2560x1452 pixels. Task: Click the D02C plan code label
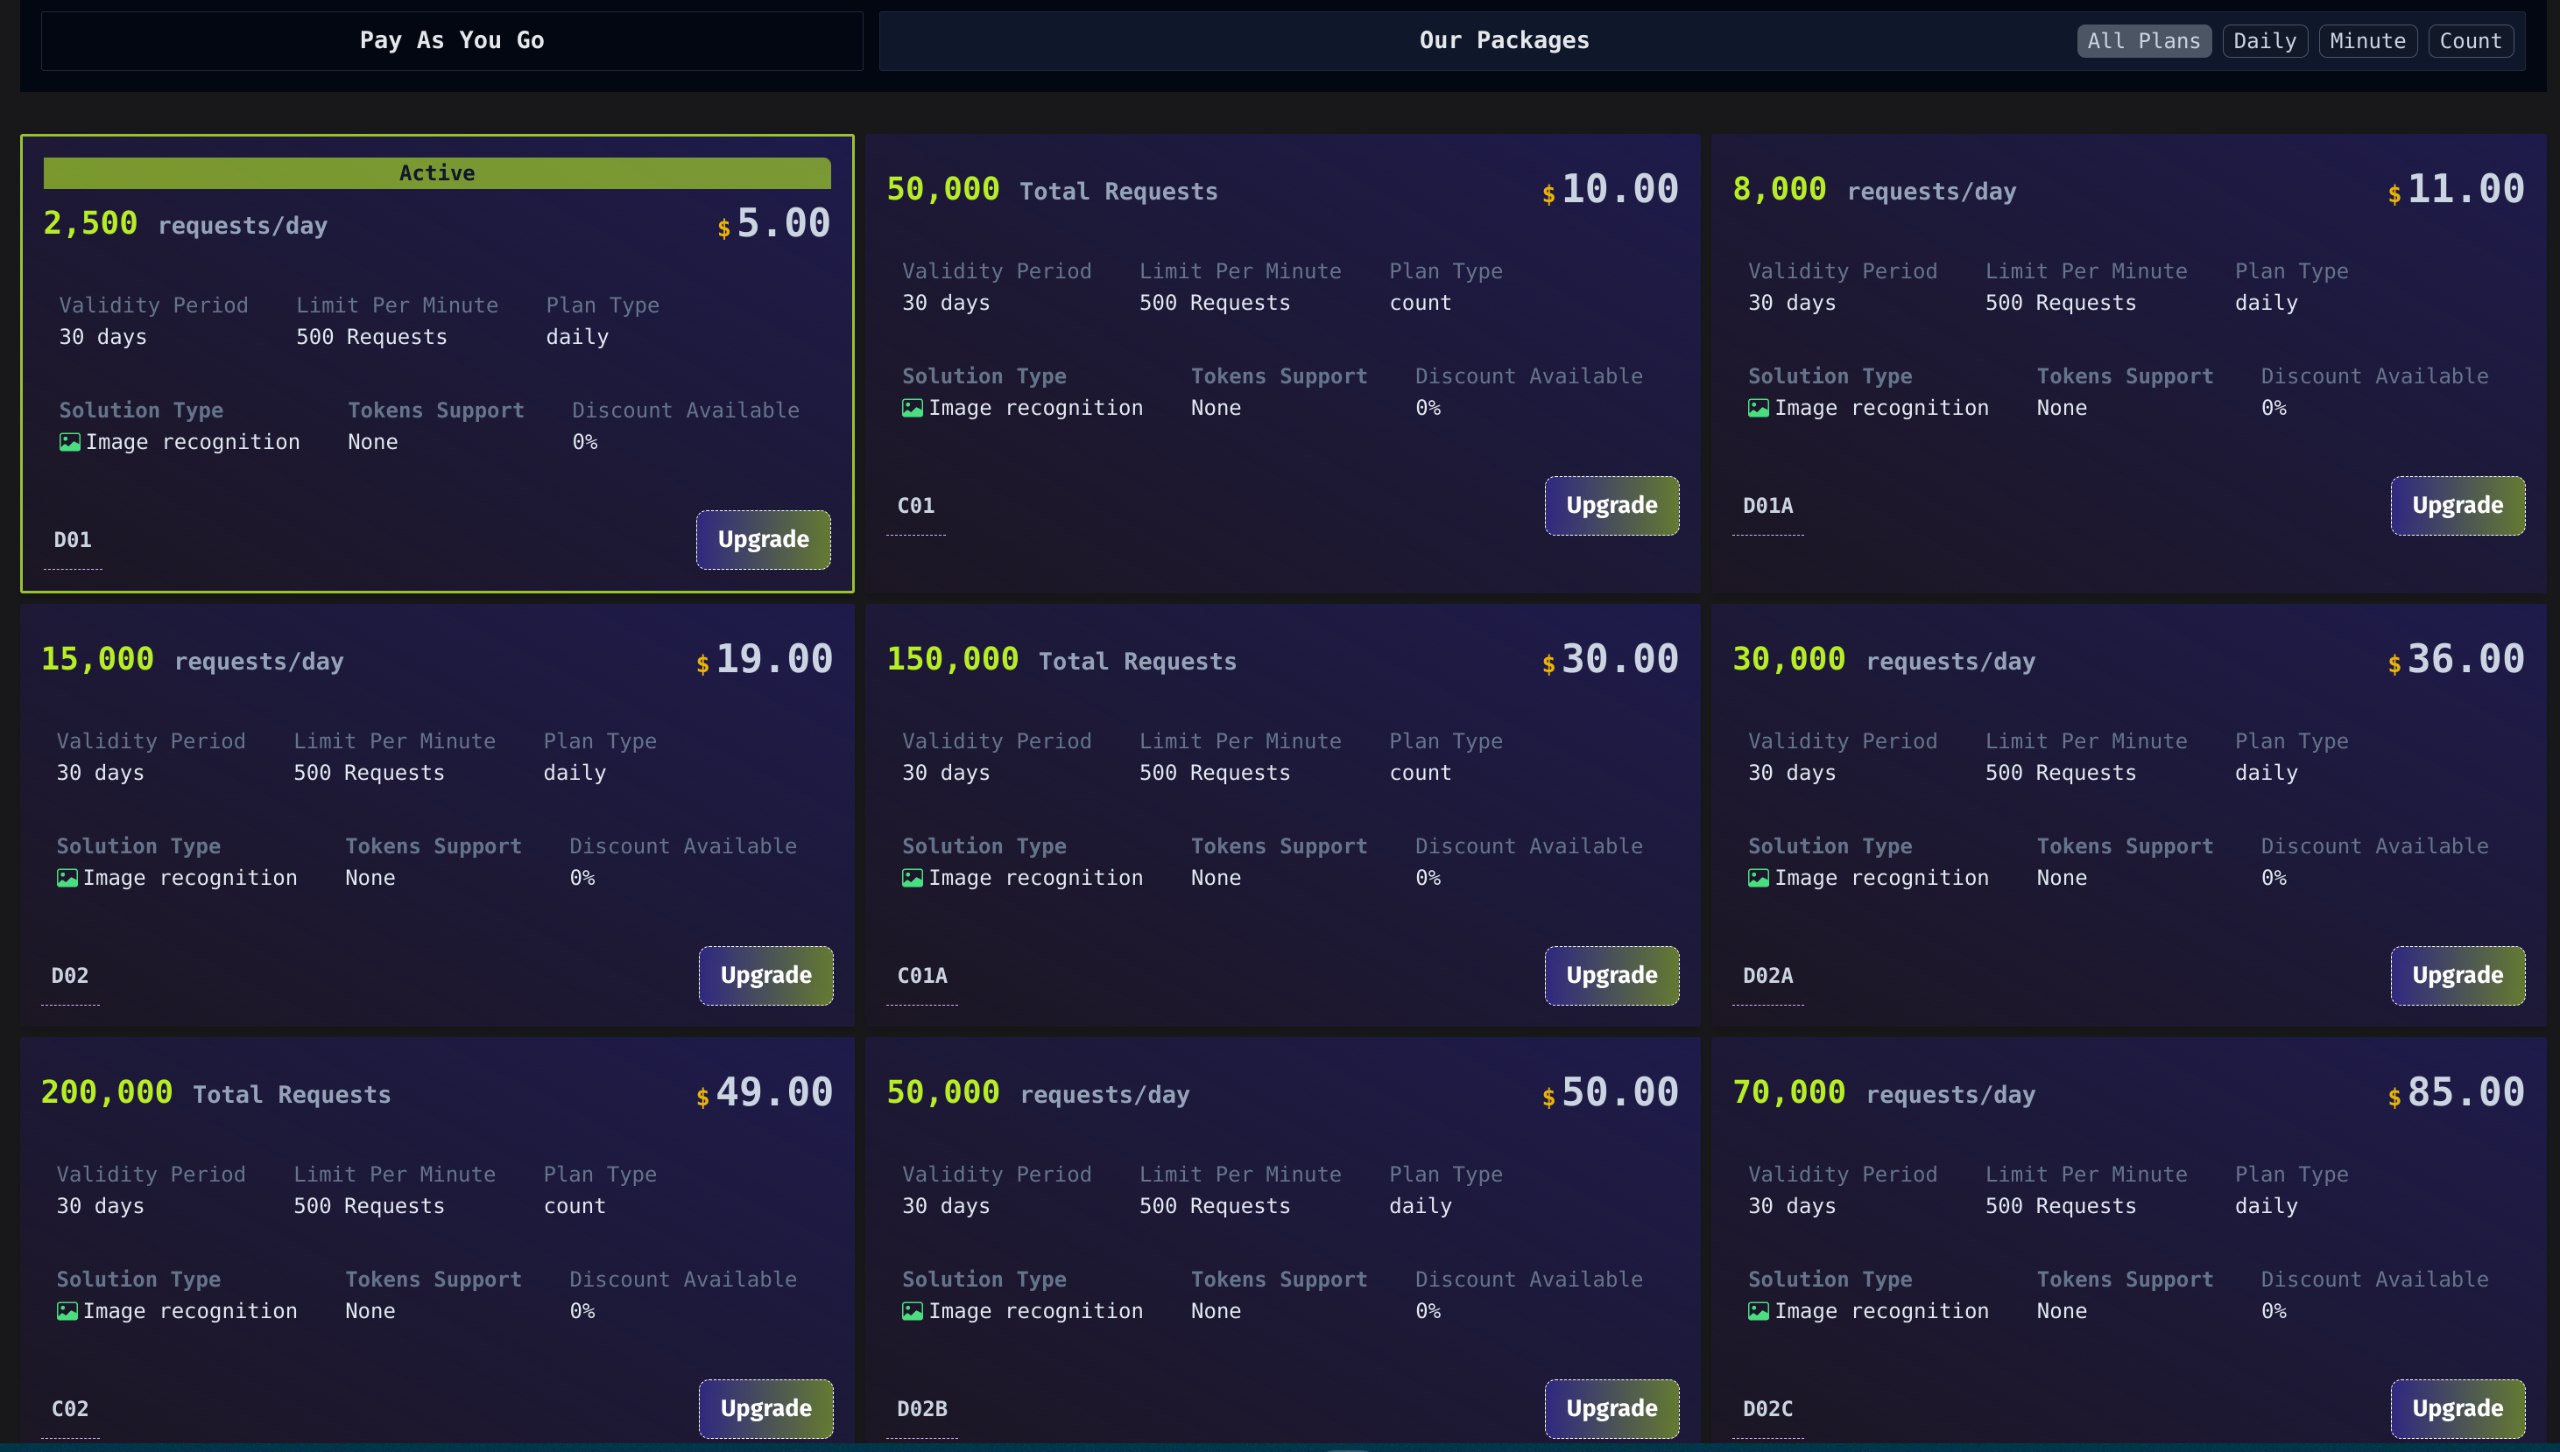[1768, 1409]
